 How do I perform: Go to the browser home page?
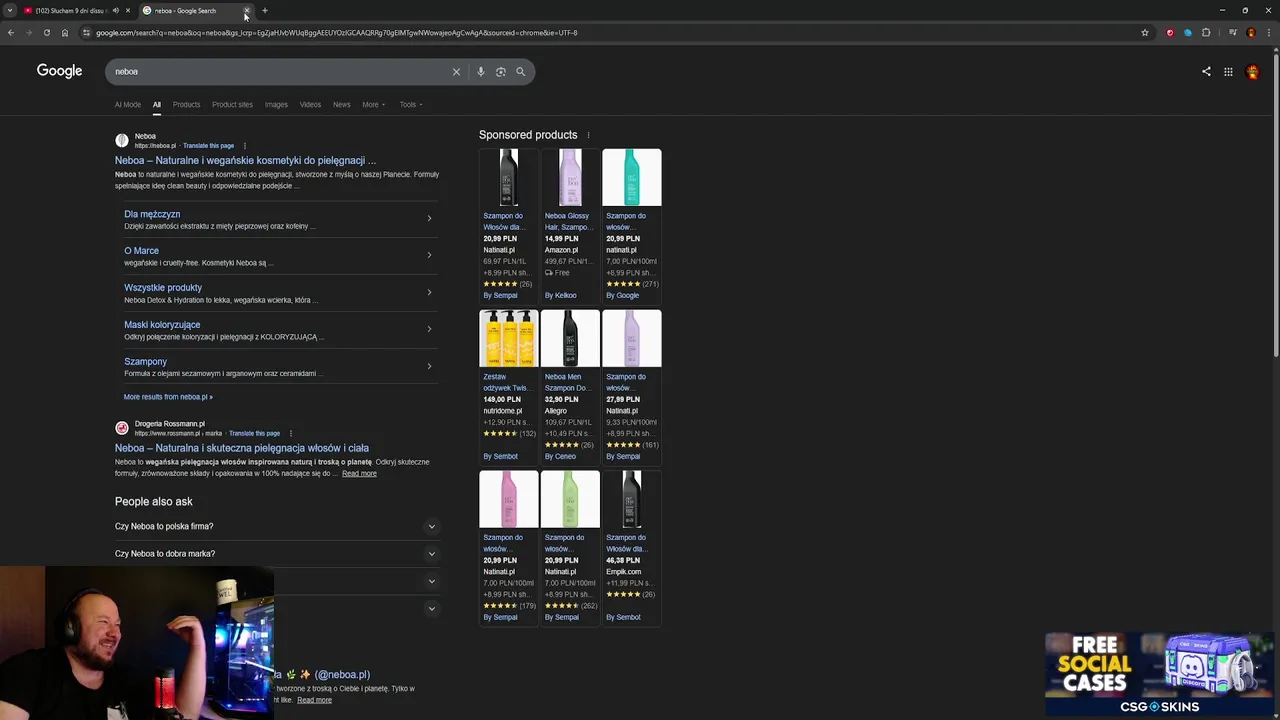coord(64,32)
